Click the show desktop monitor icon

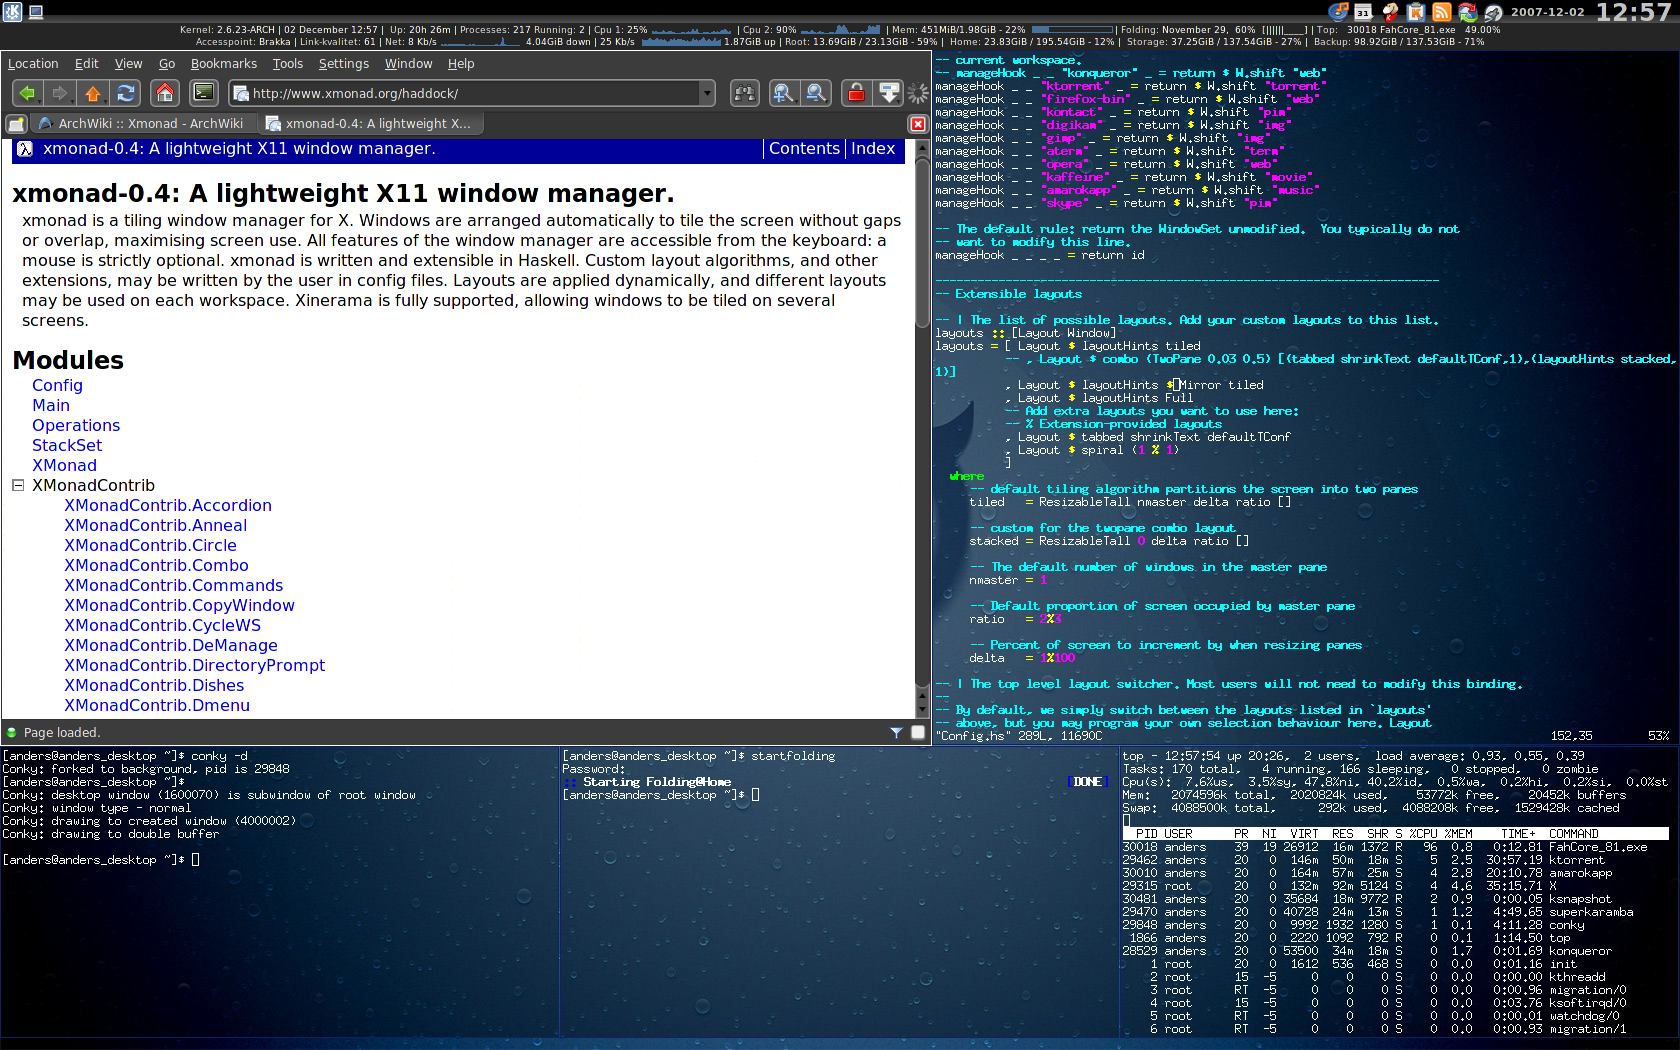(x=36, y=12)
